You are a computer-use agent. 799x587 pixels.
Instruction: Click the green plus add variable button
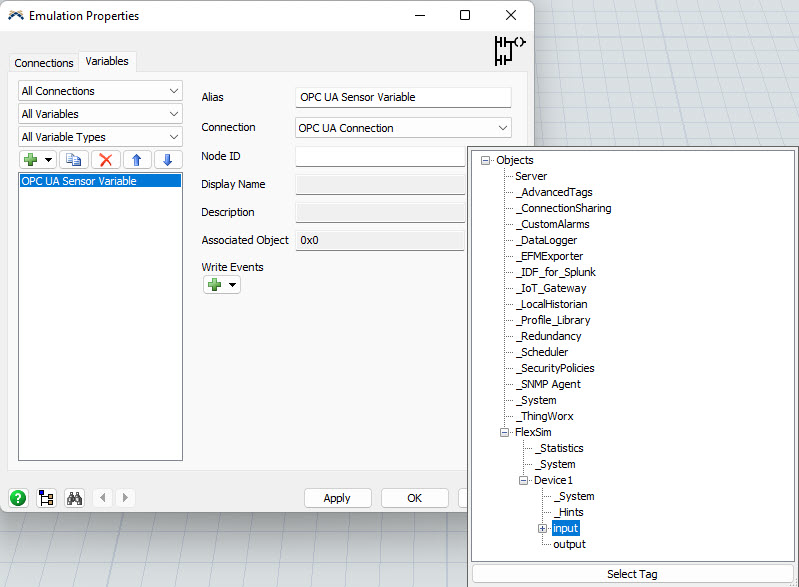[x=32, y=160]
